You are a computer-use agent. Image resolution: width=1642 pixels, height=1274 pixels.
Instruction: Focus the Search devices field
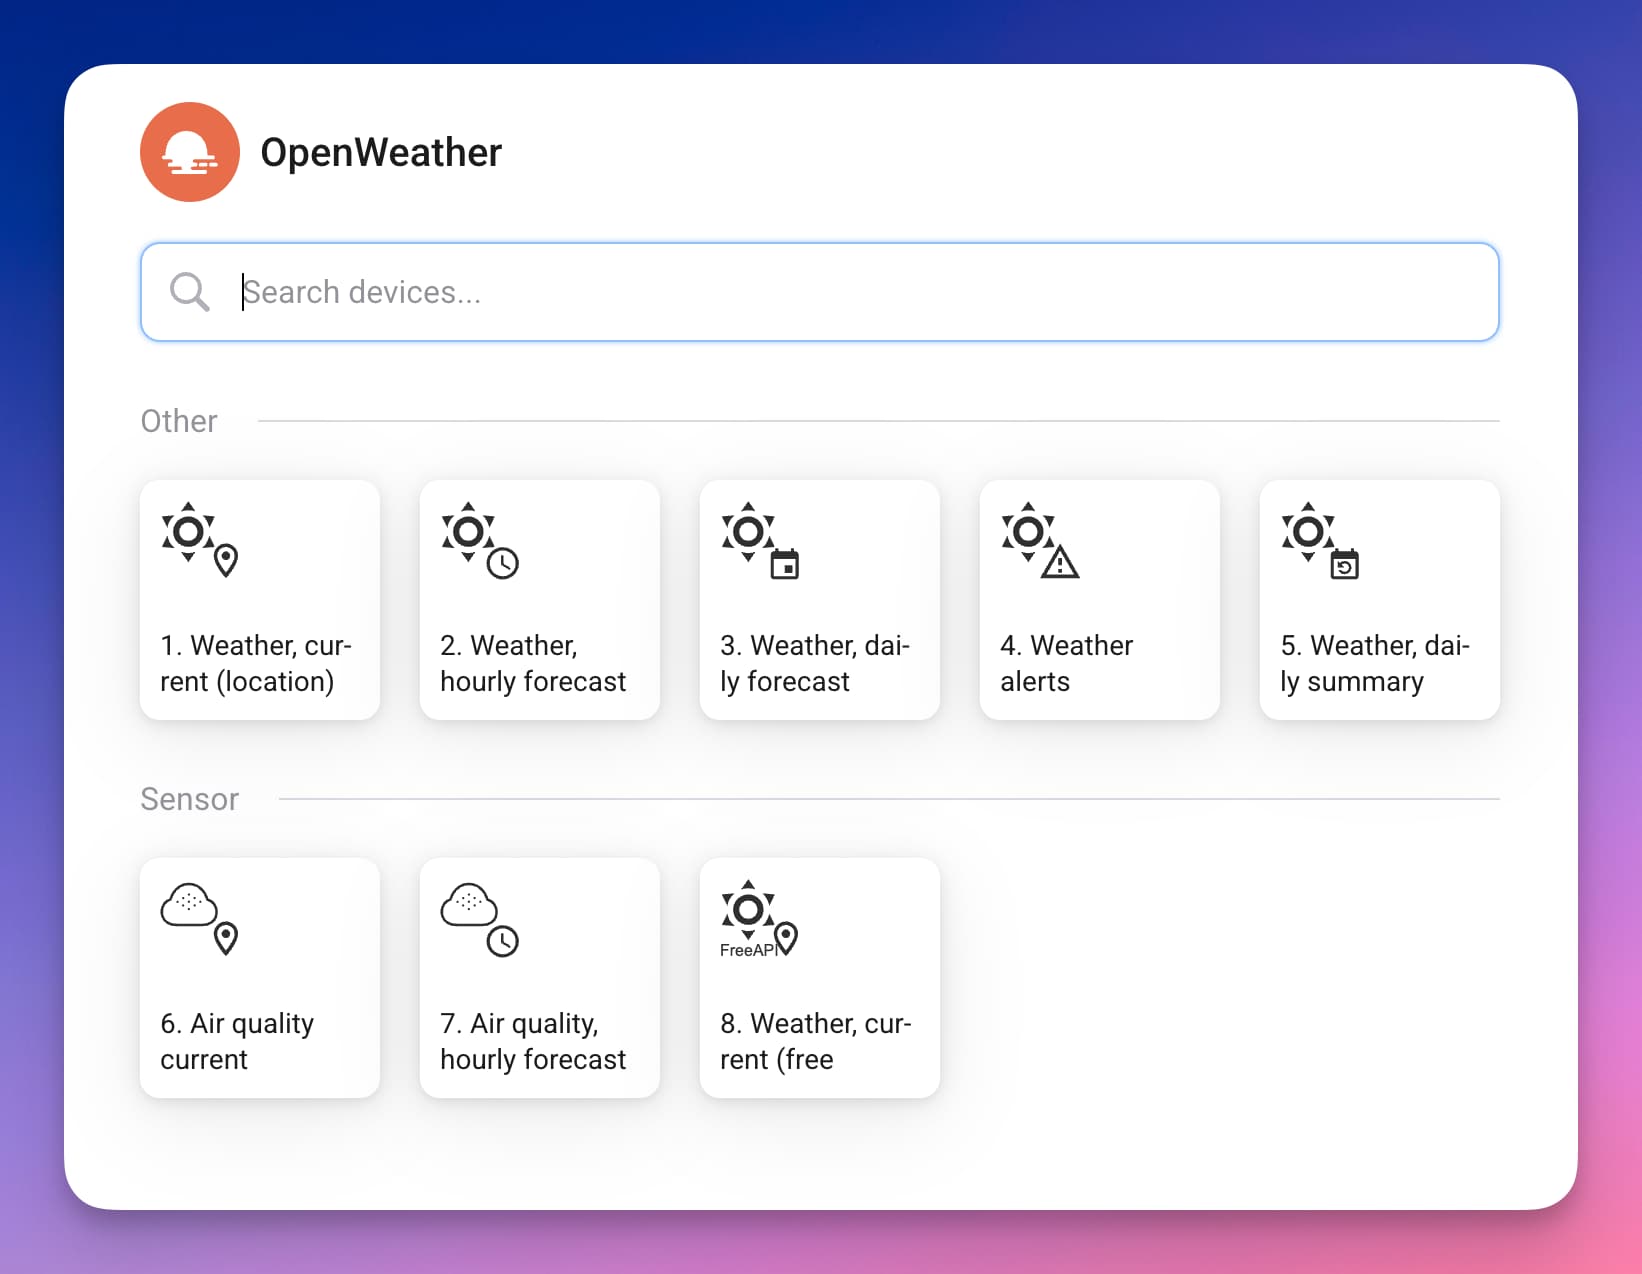pos(820,292)
